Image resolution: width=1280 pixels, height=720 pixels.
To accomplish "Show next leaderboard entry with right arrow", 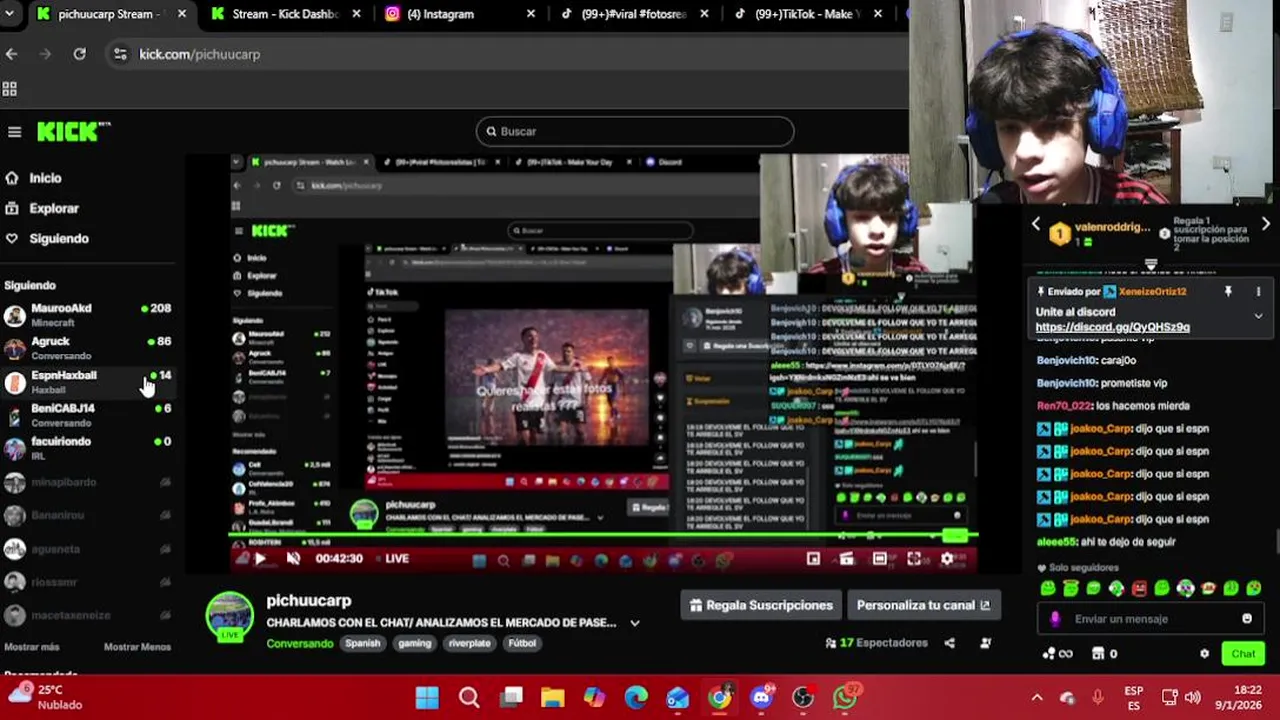I will (x=1265, y=225).
